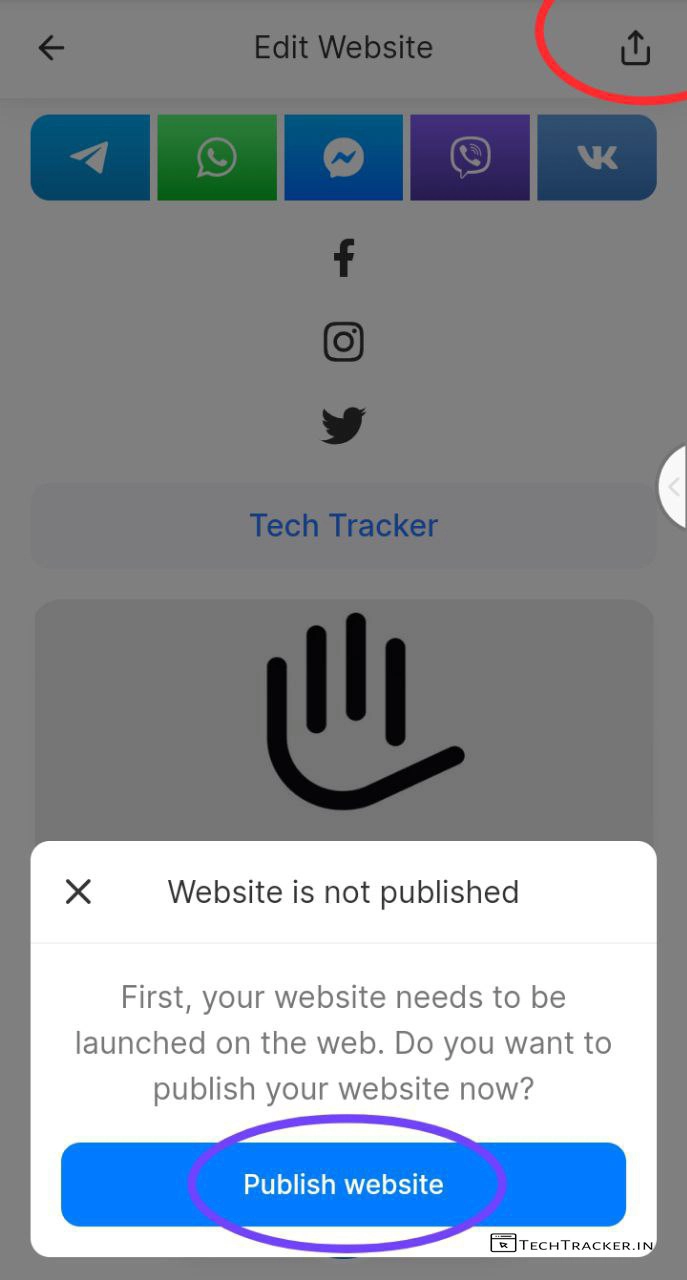Open the VK messenger button
Viewport: 687px width, 1280px height.
coord(597,157)
